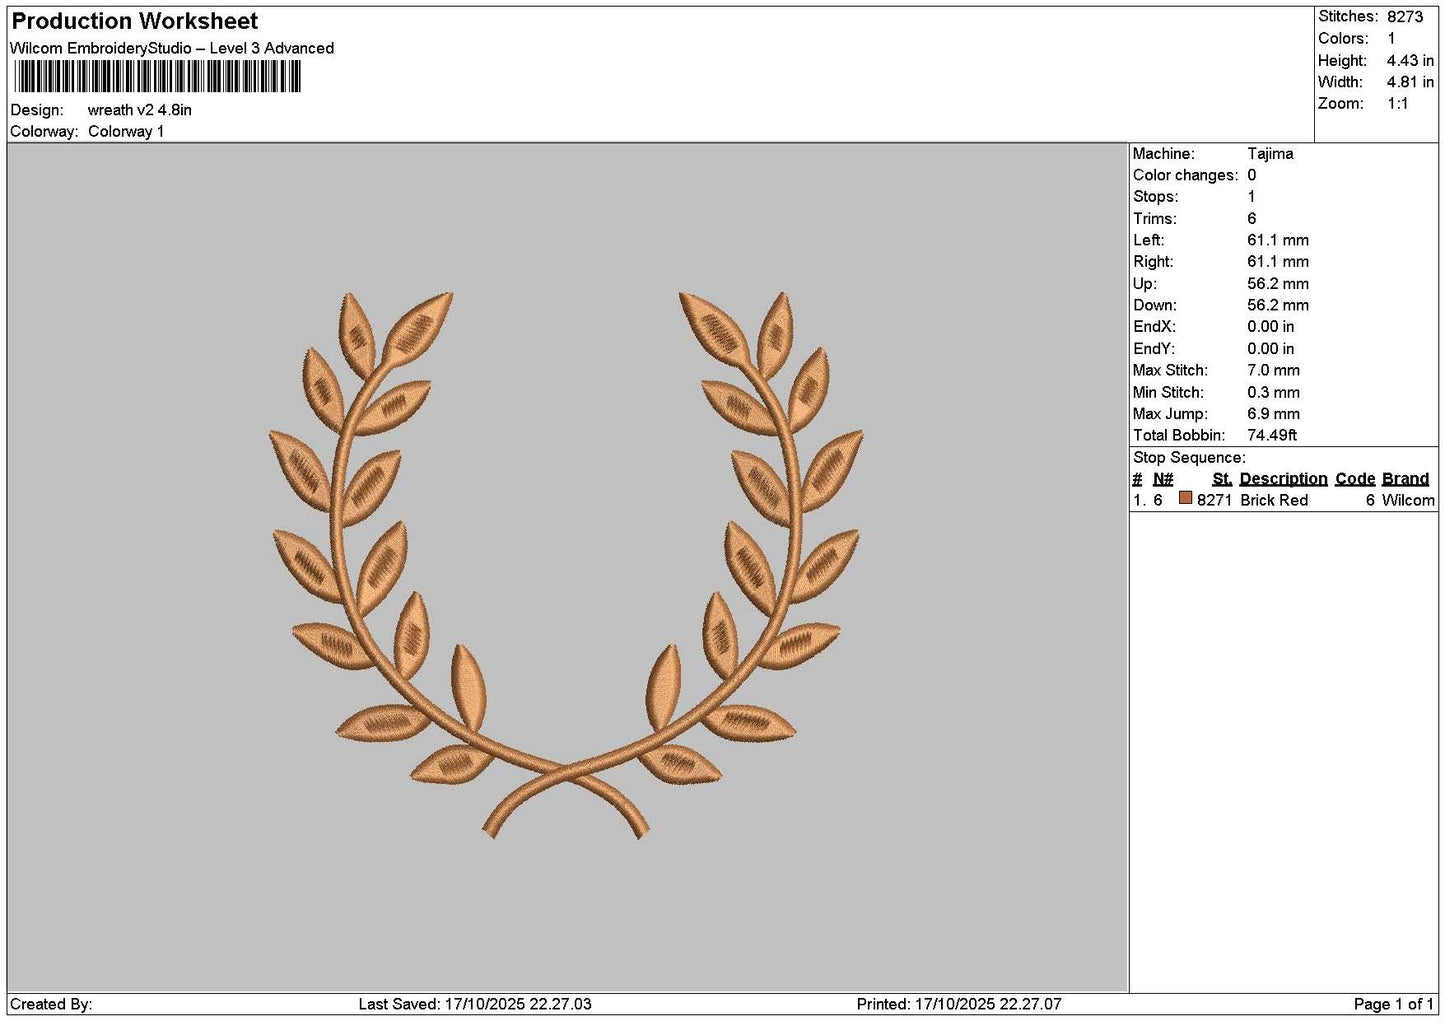Click the Stops value 1
Viewport: 1445px width, 1021px height.
1251,197
